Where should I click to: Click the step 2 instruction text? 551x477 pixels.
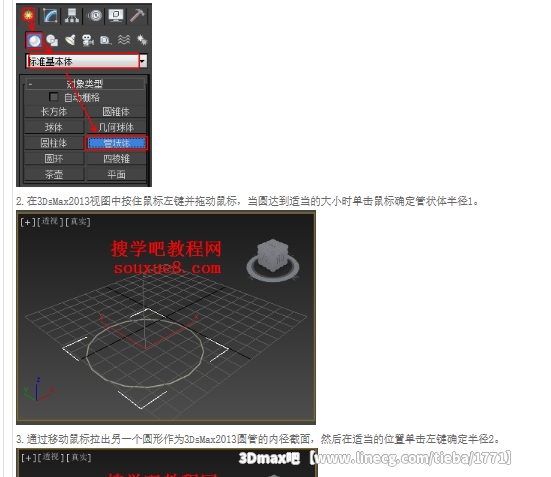(247, 201)
